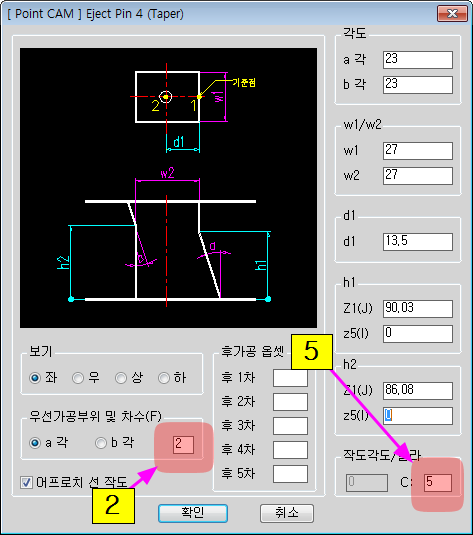Click the 취소 button

[287, 513]
